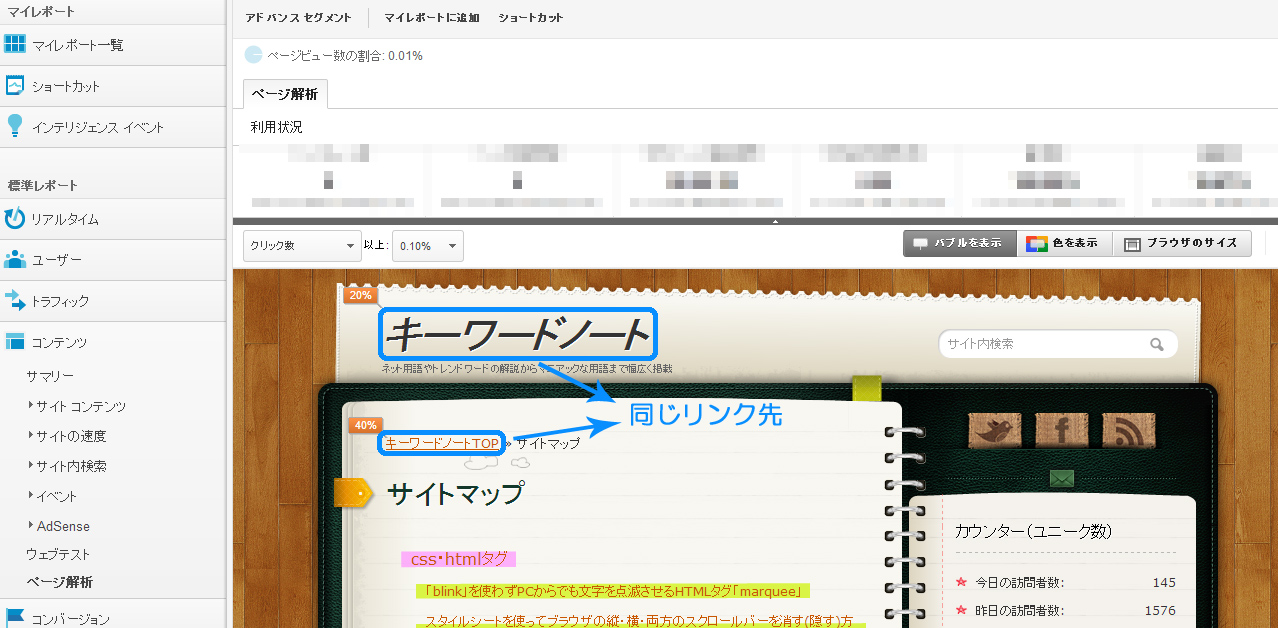
Task: Click the サイト内検索 search field
Action: click(1043, 344)
